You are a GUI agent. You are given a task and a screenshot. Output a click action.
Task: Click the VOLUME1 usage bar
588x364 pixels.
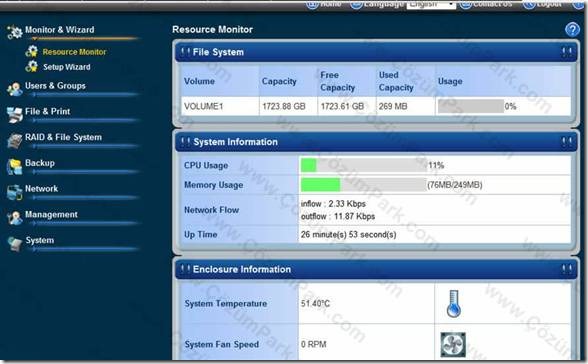pos(471,106)
